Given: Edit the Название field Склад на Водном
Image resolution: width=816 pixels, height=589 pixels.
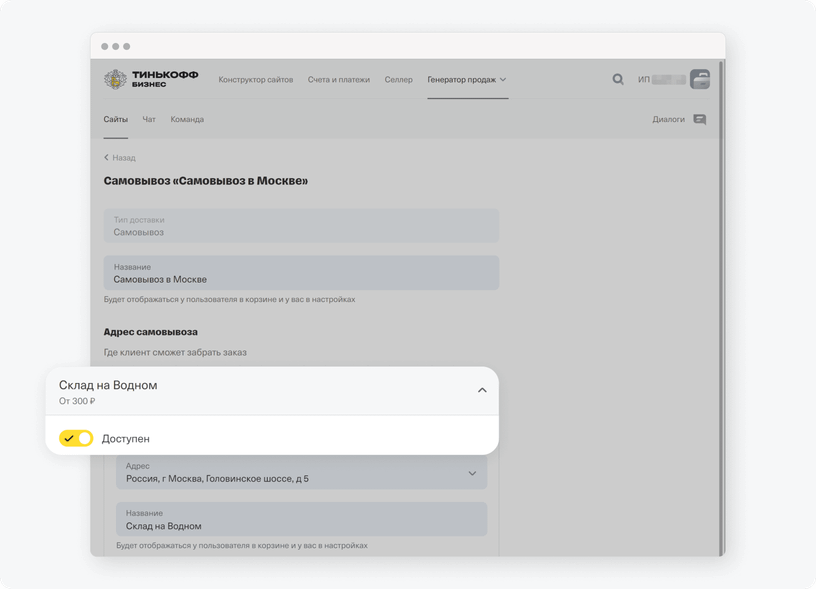Looking at the screenshot, I should 301,519.
